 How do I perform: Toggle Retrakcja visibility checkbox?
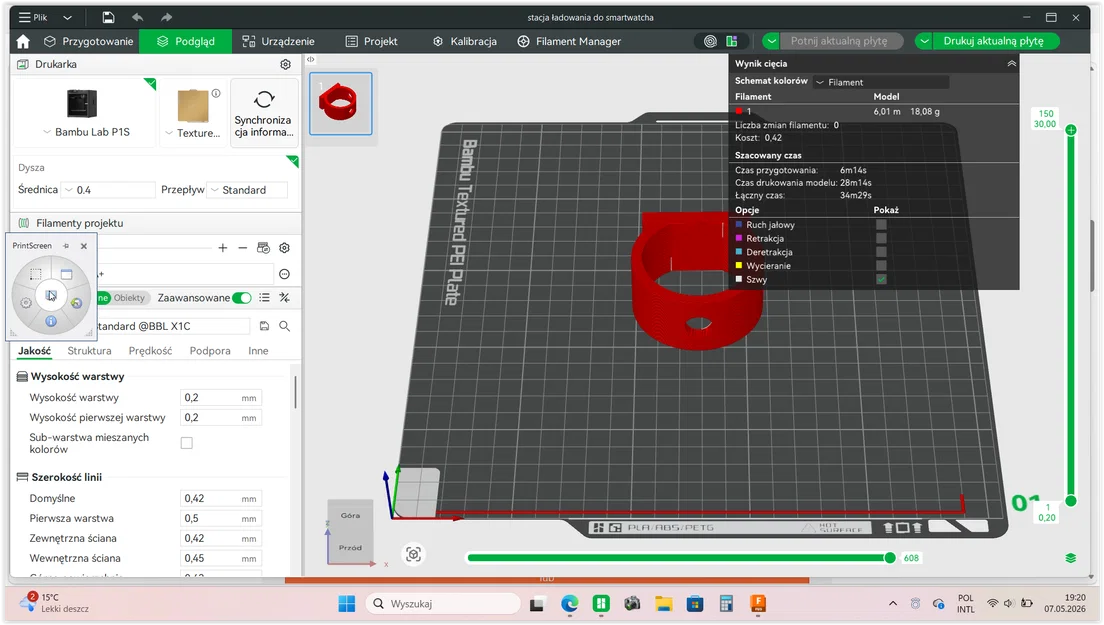pos(881,238)
